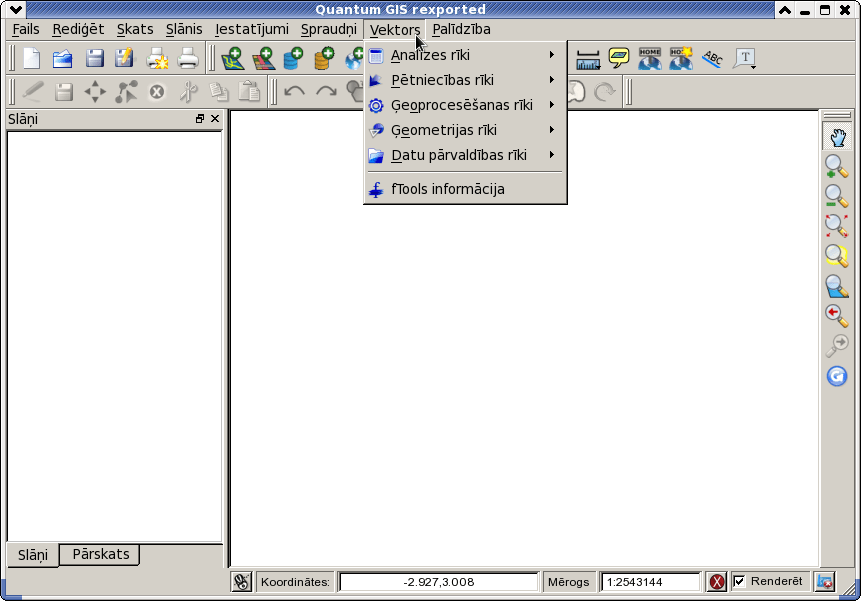The image size is (861, 601).
Task: Click the Koordinātes value field
Action: point(438,582)
